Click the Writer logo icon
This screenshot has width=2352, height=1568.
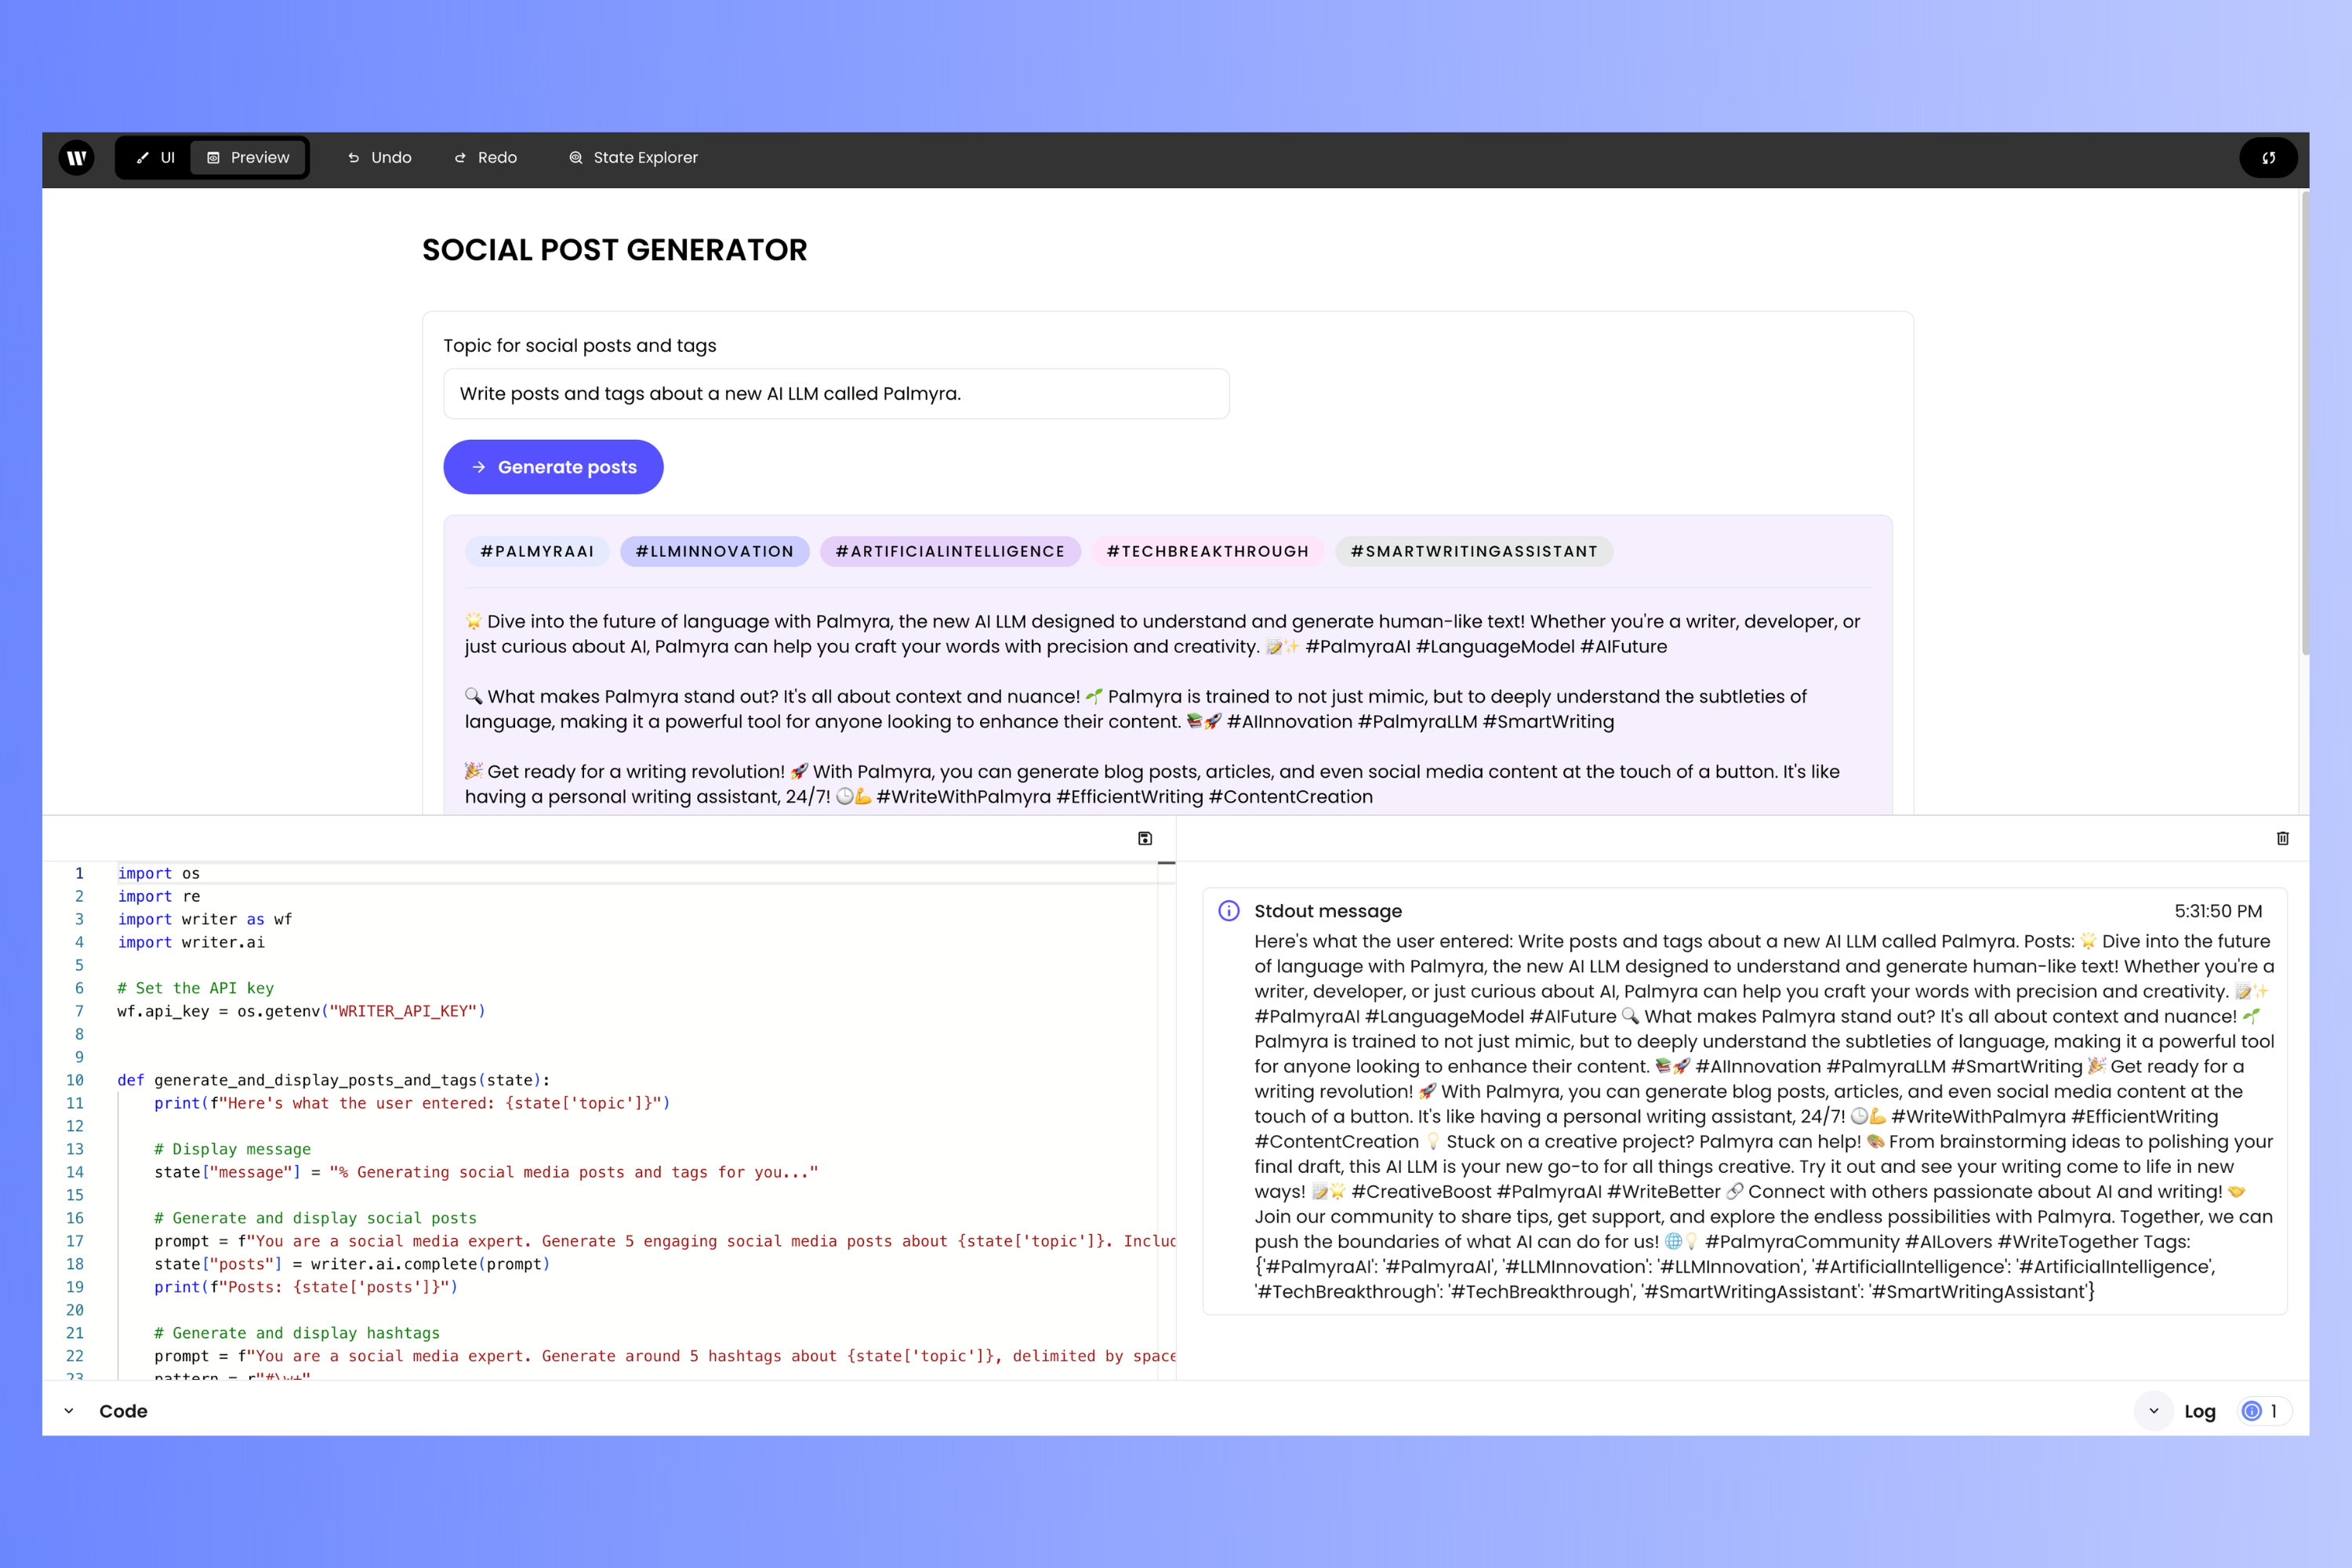(x=77, y=158)
